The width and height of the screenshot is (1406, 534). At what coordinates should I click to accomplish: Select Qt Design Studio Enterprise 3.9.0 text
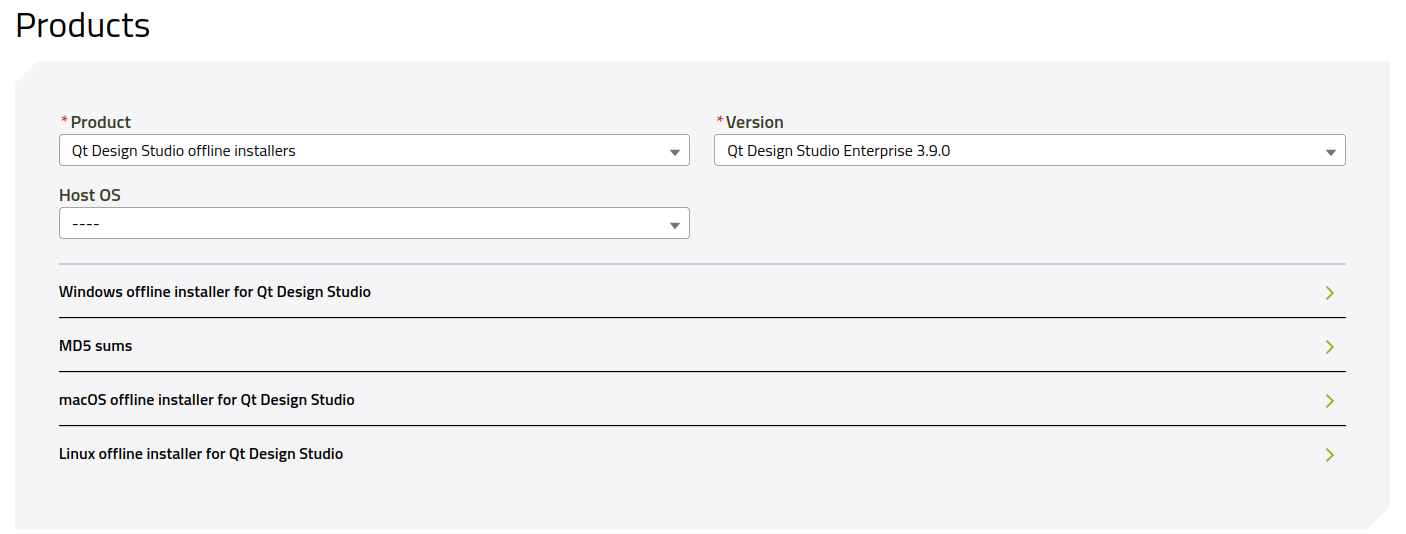pos(838,151)
